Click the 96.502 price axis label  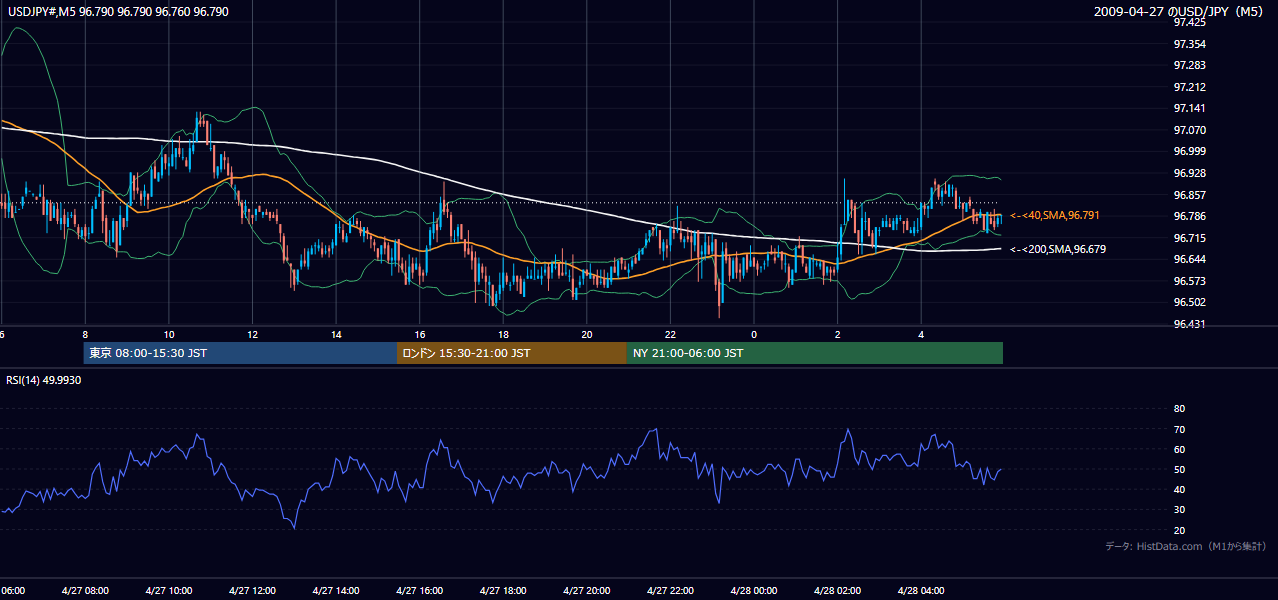point(1191,303)
